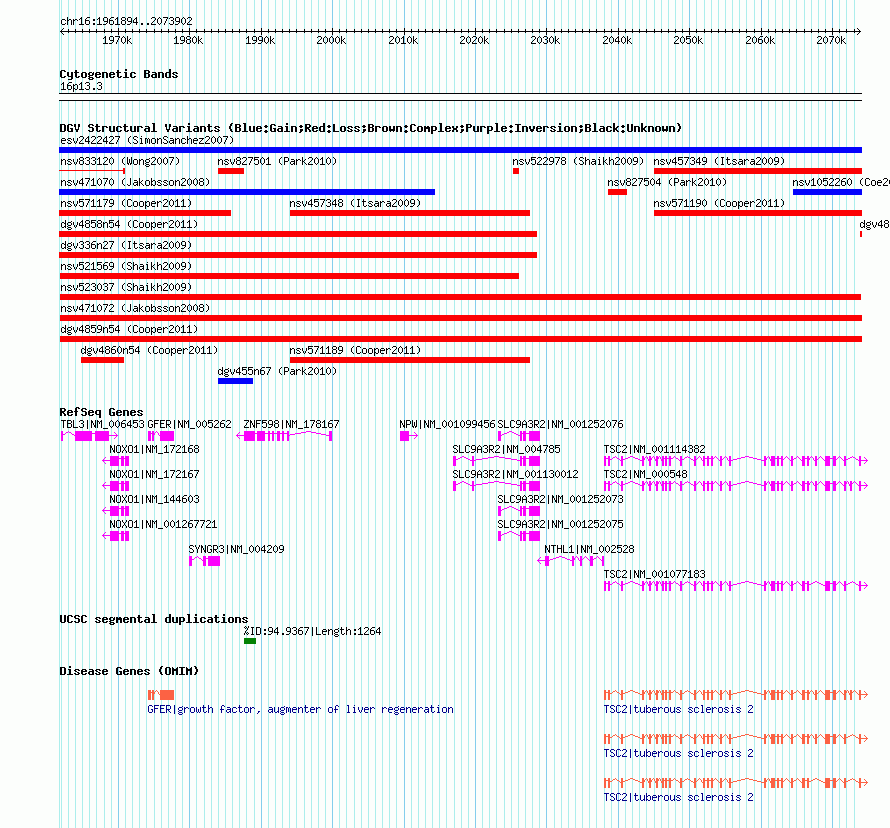Select the small nsv522978 (Shaikh2009) red marker

516,171
